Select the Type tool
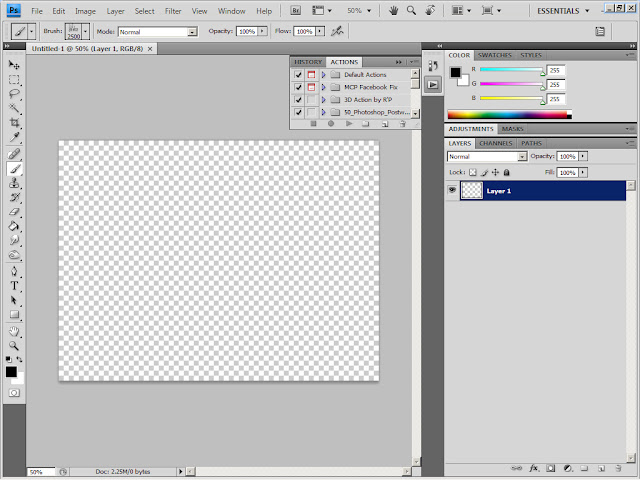 [14, 286]
